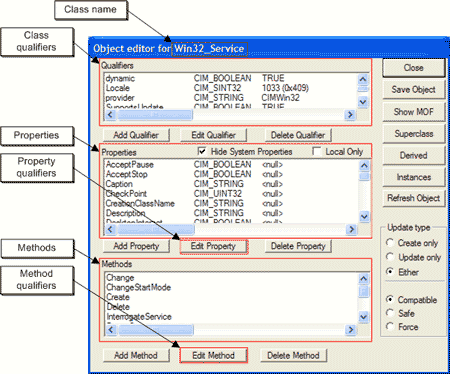The height and width of the screenshot is (374, 450).
Task: Click Methods list scroll right arrow
Action: pos(350,330)
